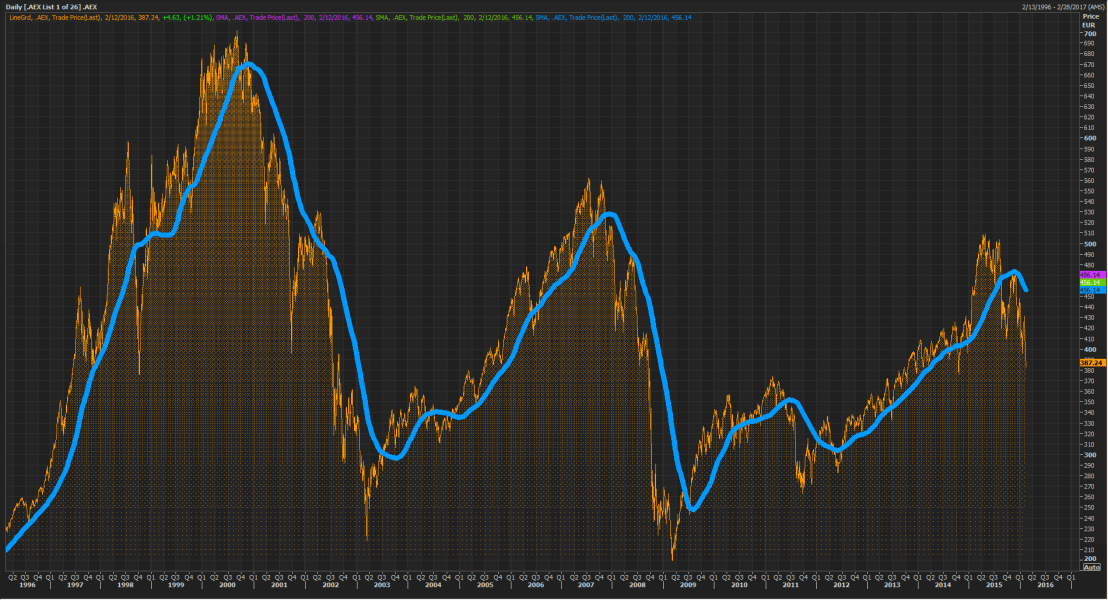Click the Auto scaling button below the price axis

[x=1091, y=567]
